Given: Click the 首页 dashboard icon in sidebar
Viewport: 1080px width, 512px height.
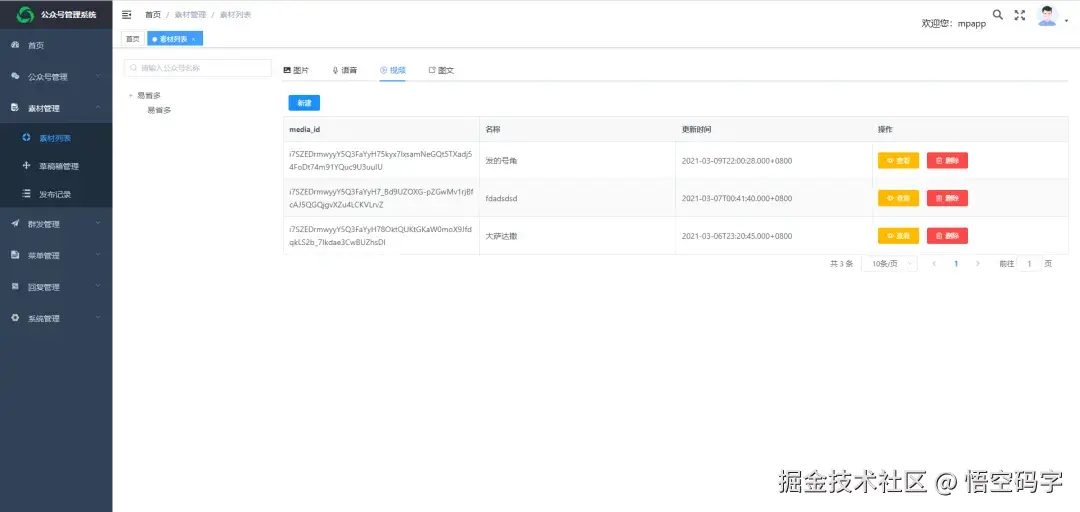Looking at the screenshot, I should 15,45.
